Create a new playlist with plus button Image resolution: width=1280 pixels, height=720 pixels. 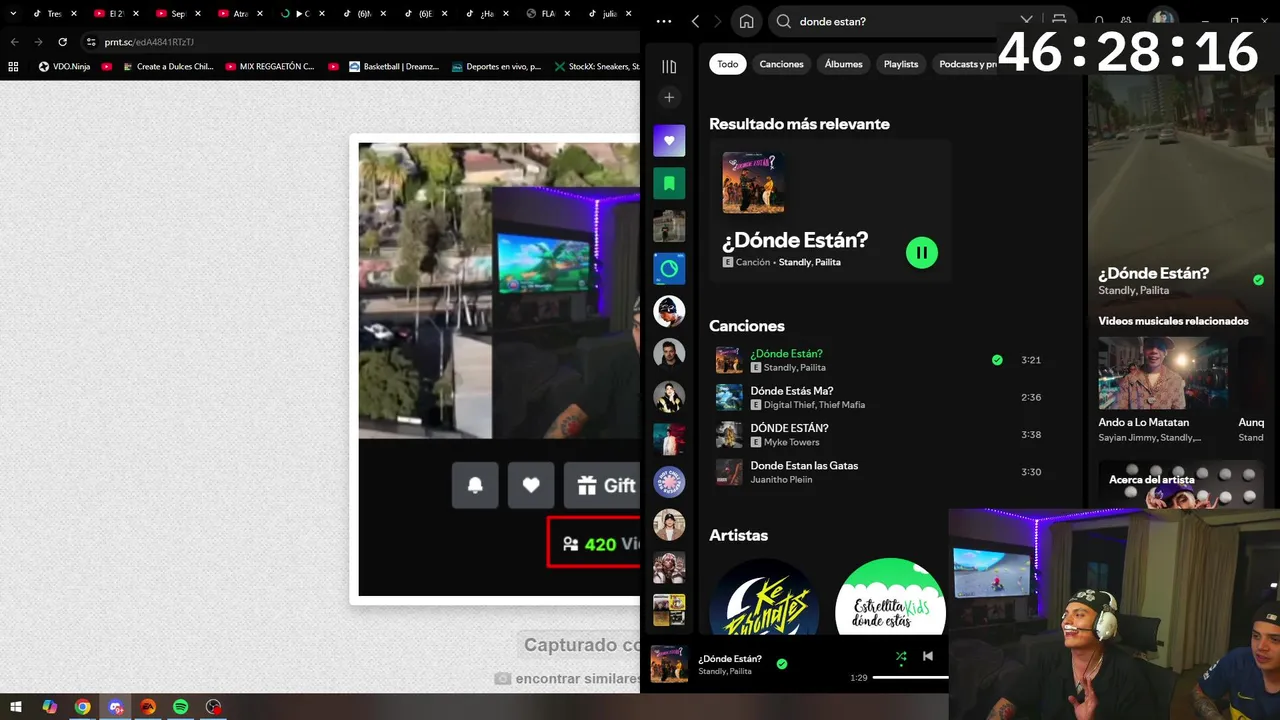(669, 97)
